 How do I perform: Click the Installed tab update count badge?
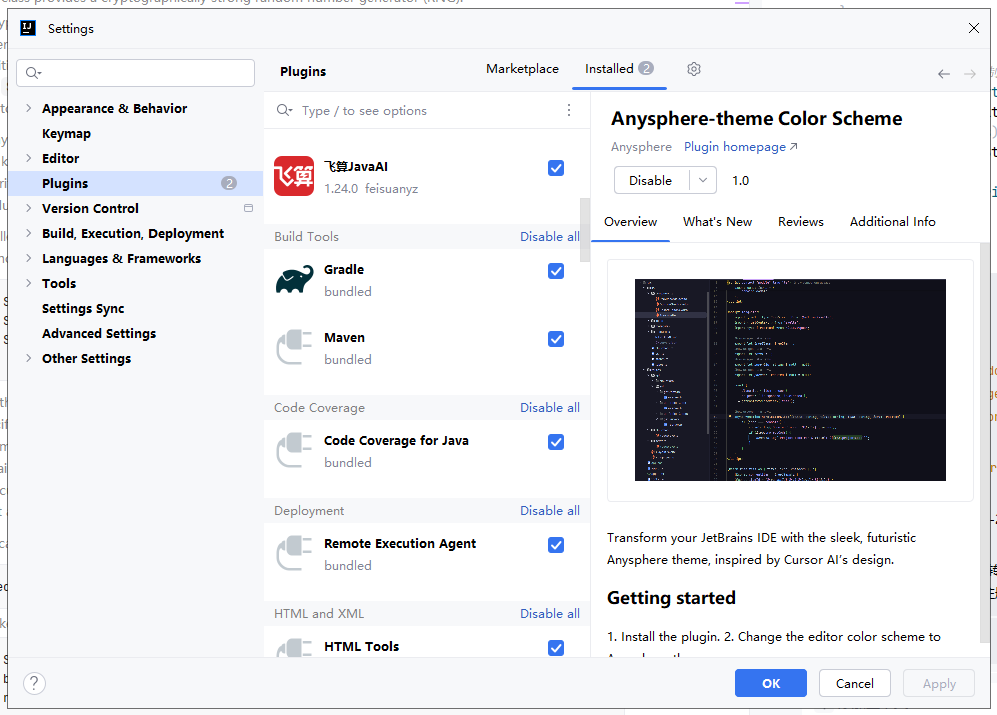pos(646,68)
